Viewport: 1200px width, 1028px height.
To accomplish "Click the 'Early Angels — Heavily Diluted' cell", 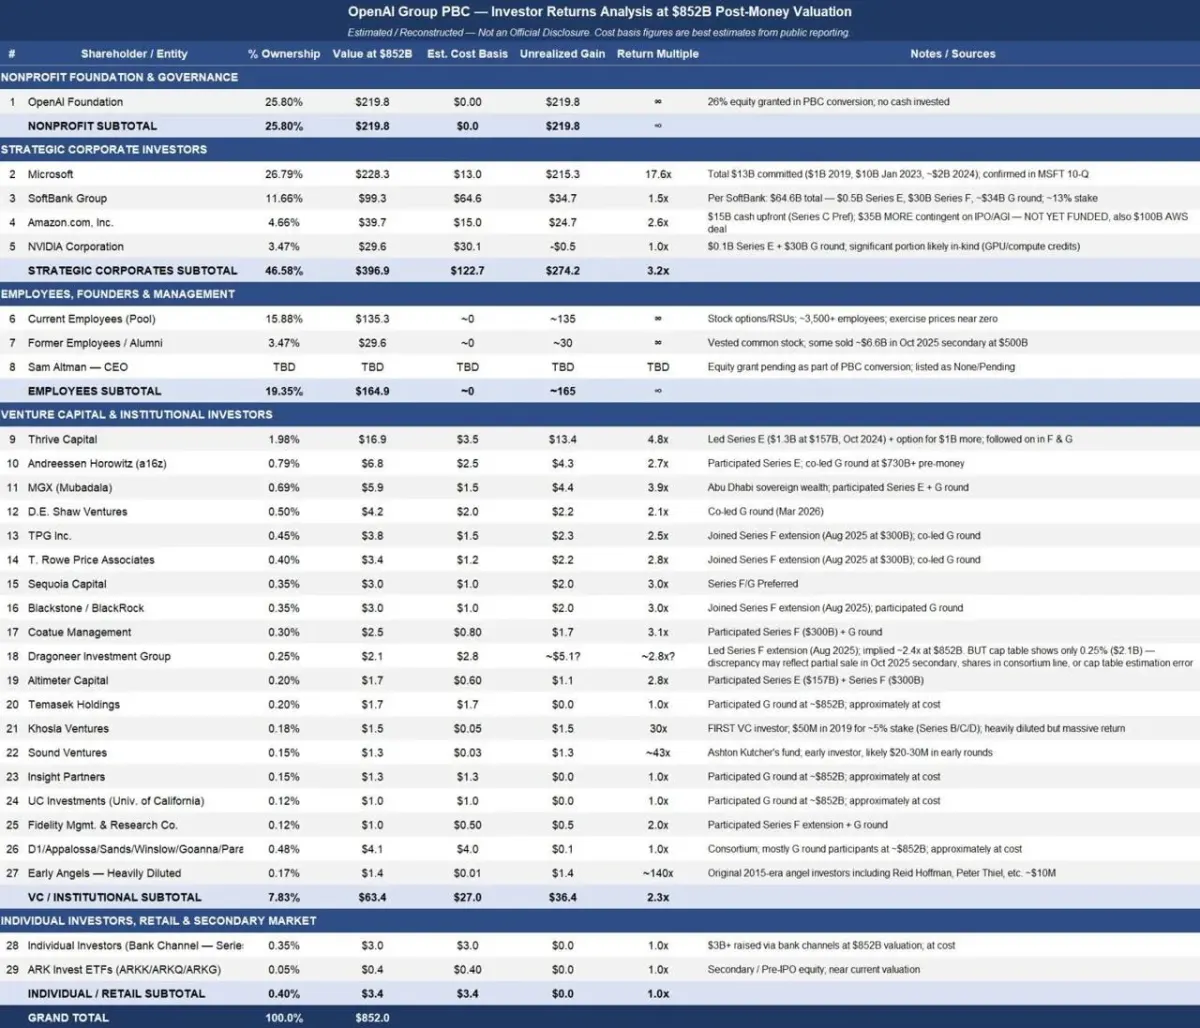I will [x=104, y=873].
